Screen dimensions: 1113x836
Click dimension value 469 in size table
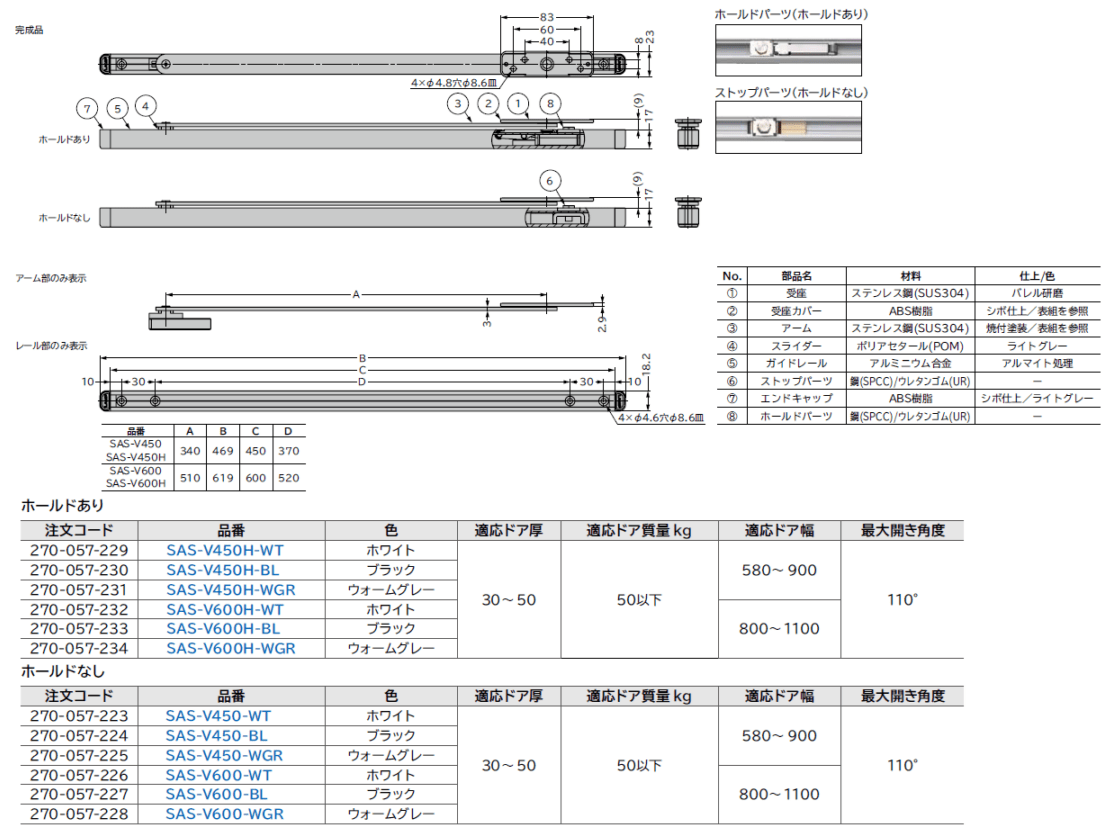pyautogui.click(x=223, y=451)
